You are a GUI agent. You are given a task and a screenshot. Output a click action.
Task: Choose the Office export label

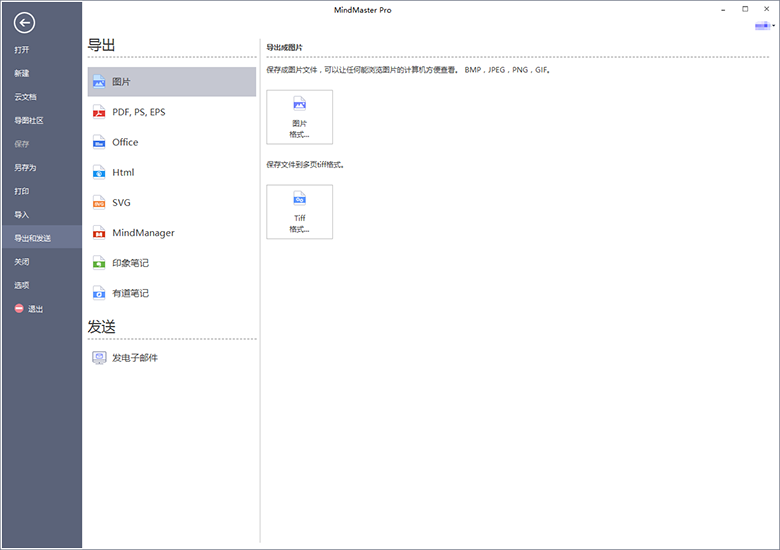point(125,142)
